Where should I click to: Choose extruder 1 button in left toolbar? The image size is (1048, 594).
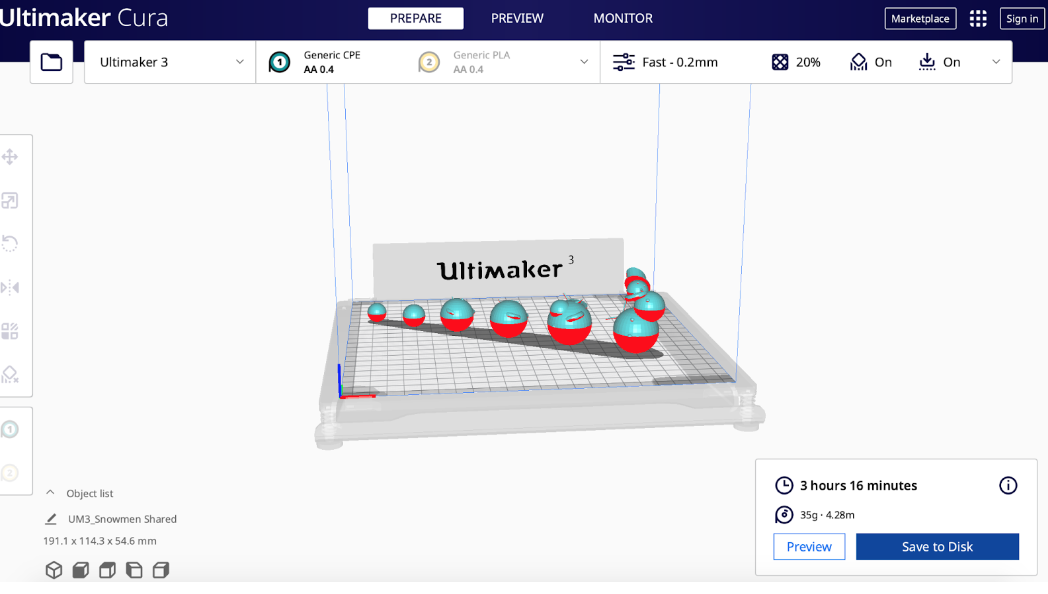tap(10, 430)
